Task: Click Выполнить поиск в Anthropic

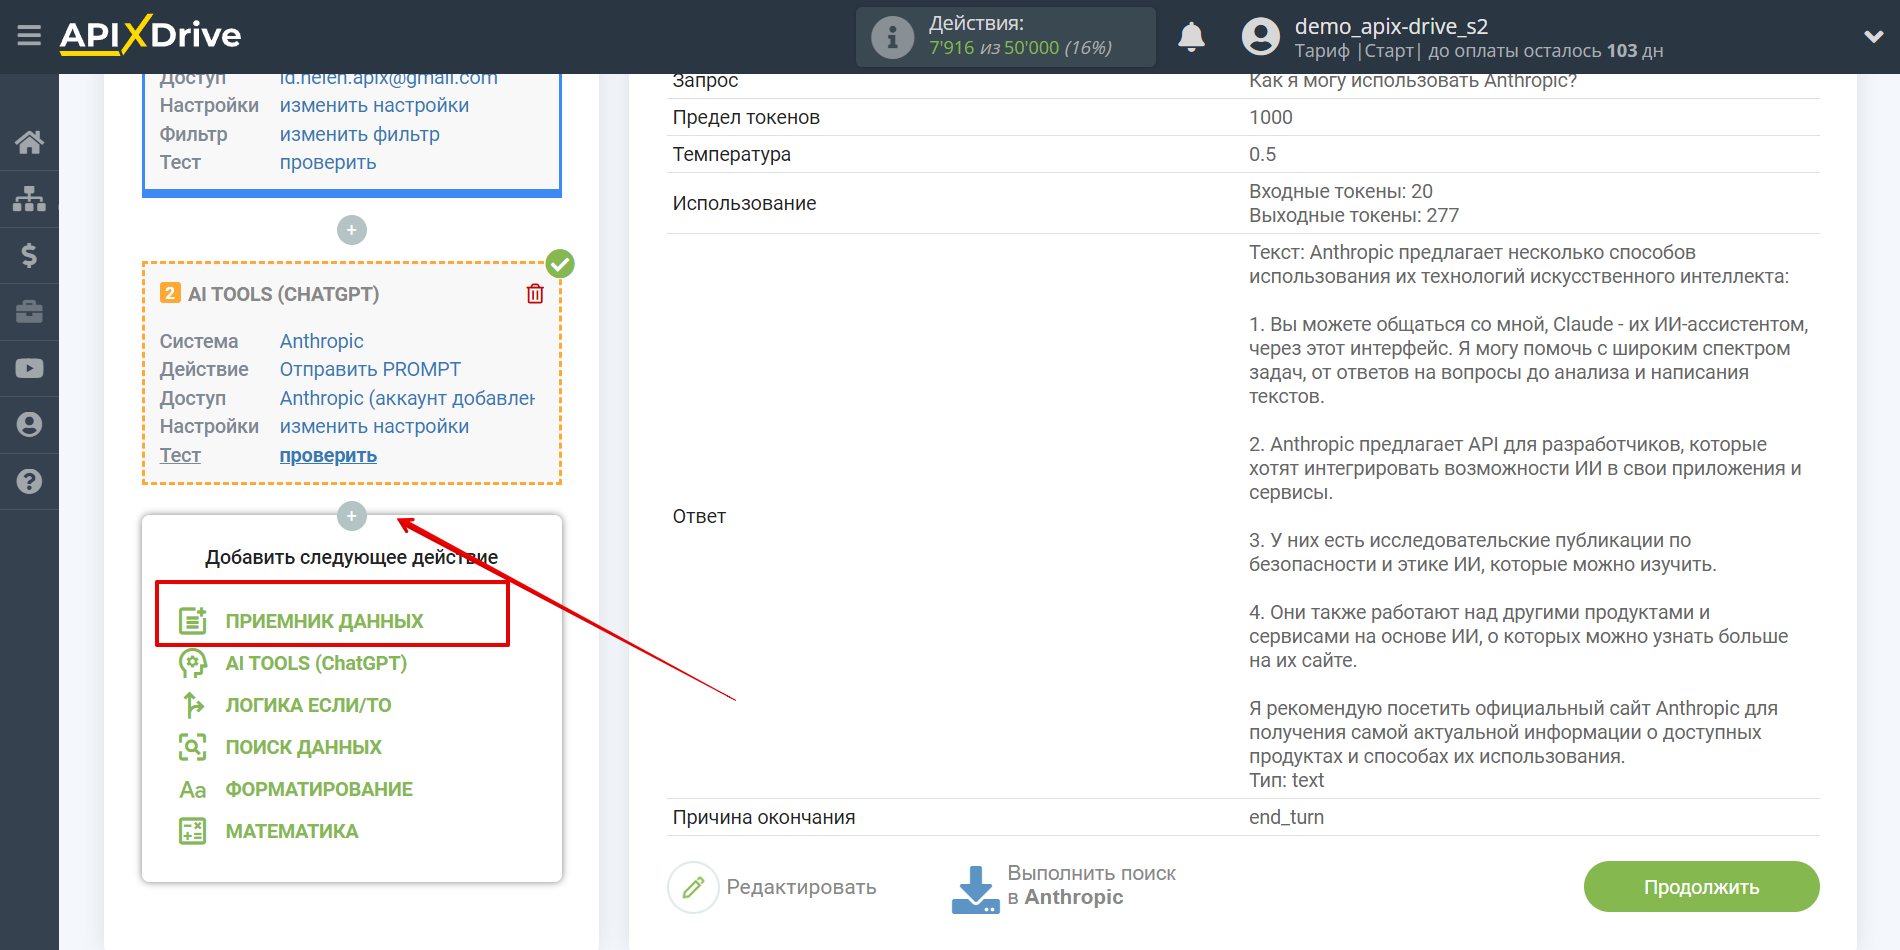Action: coord(1091,885)
